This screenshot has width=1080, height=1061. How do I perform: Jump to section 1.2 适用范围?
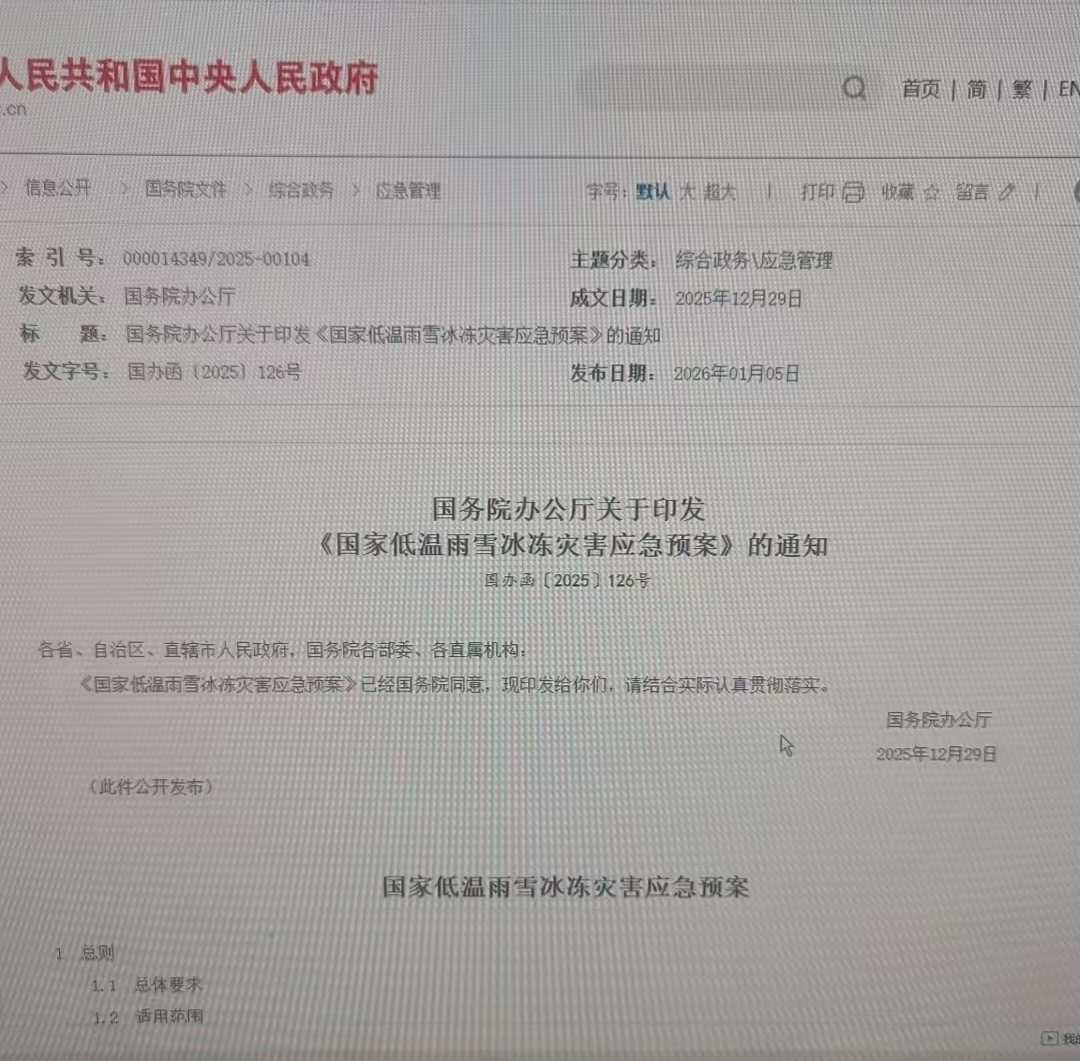(x=169, y=1018)
